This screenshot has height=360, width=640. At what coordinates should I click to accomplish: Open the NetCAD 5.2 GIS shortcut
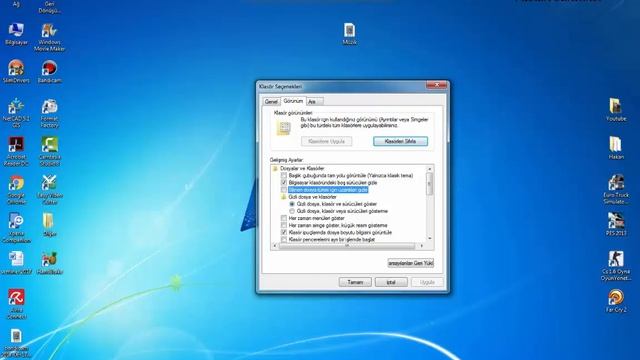(x=16, y=113)
